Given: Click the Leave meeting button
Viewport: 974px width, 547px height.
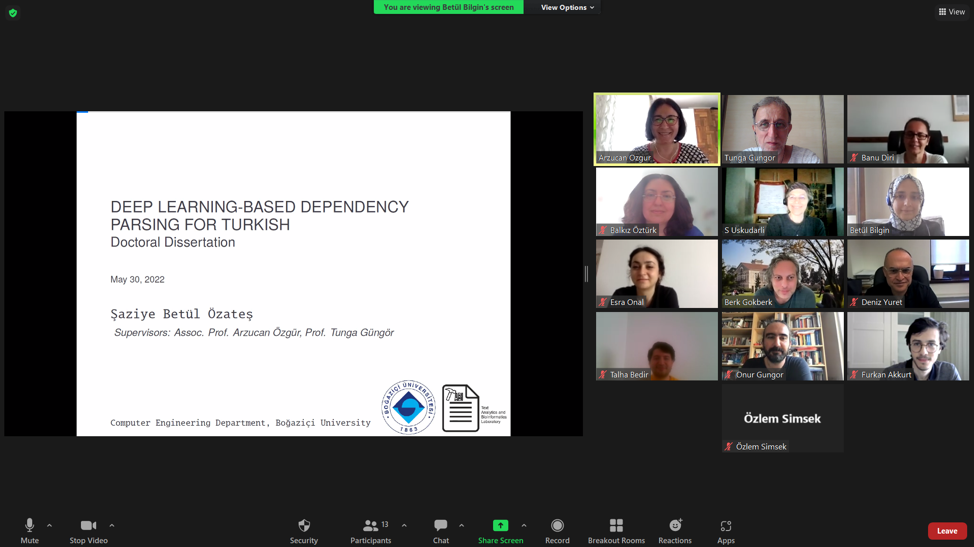Looking at the screenshot, I should (x=946, y=531).
